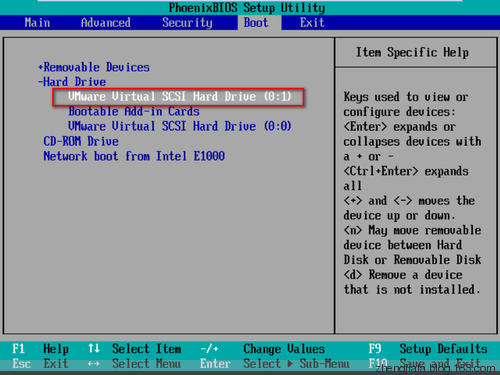The width and height of the screenshot is (500, 375).
Task: Click Esc Exit in the footer
Action: coord(40,364)
